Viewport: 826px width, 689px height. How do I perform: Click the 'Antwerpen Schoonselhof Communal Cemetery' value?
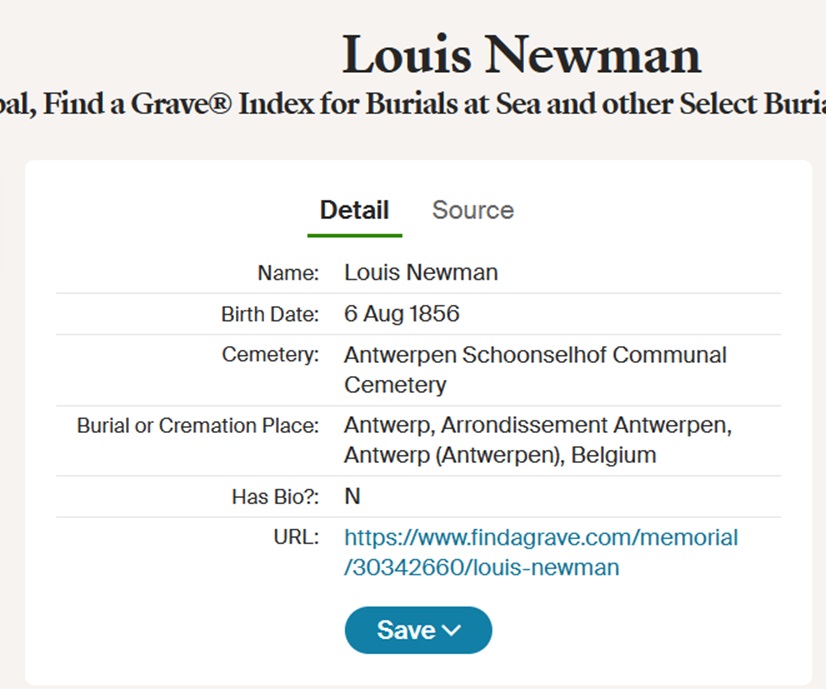[534, 369]
